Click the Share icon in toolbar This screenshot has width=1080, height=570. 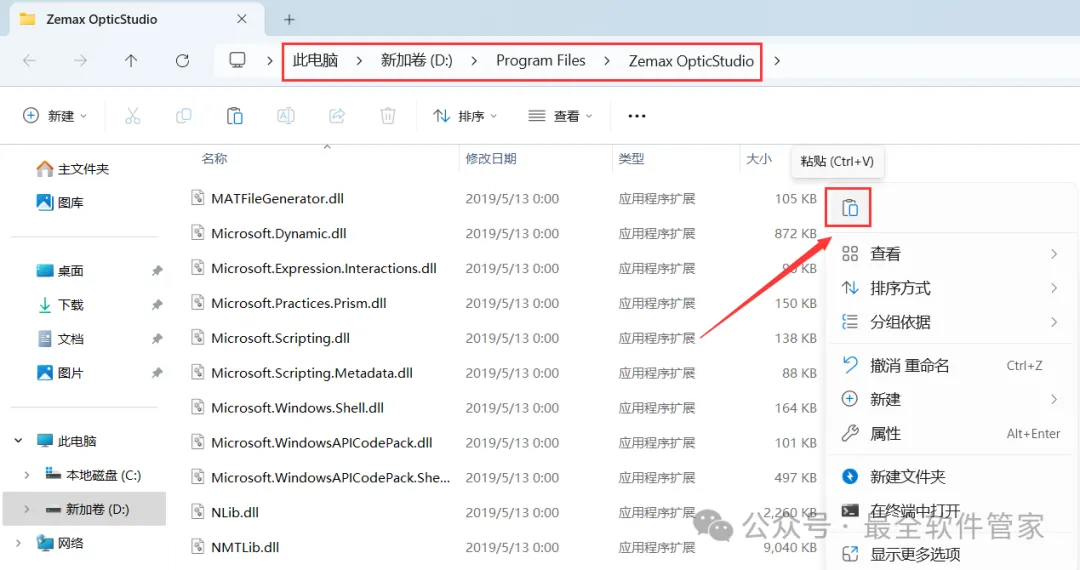click(337, 116)
